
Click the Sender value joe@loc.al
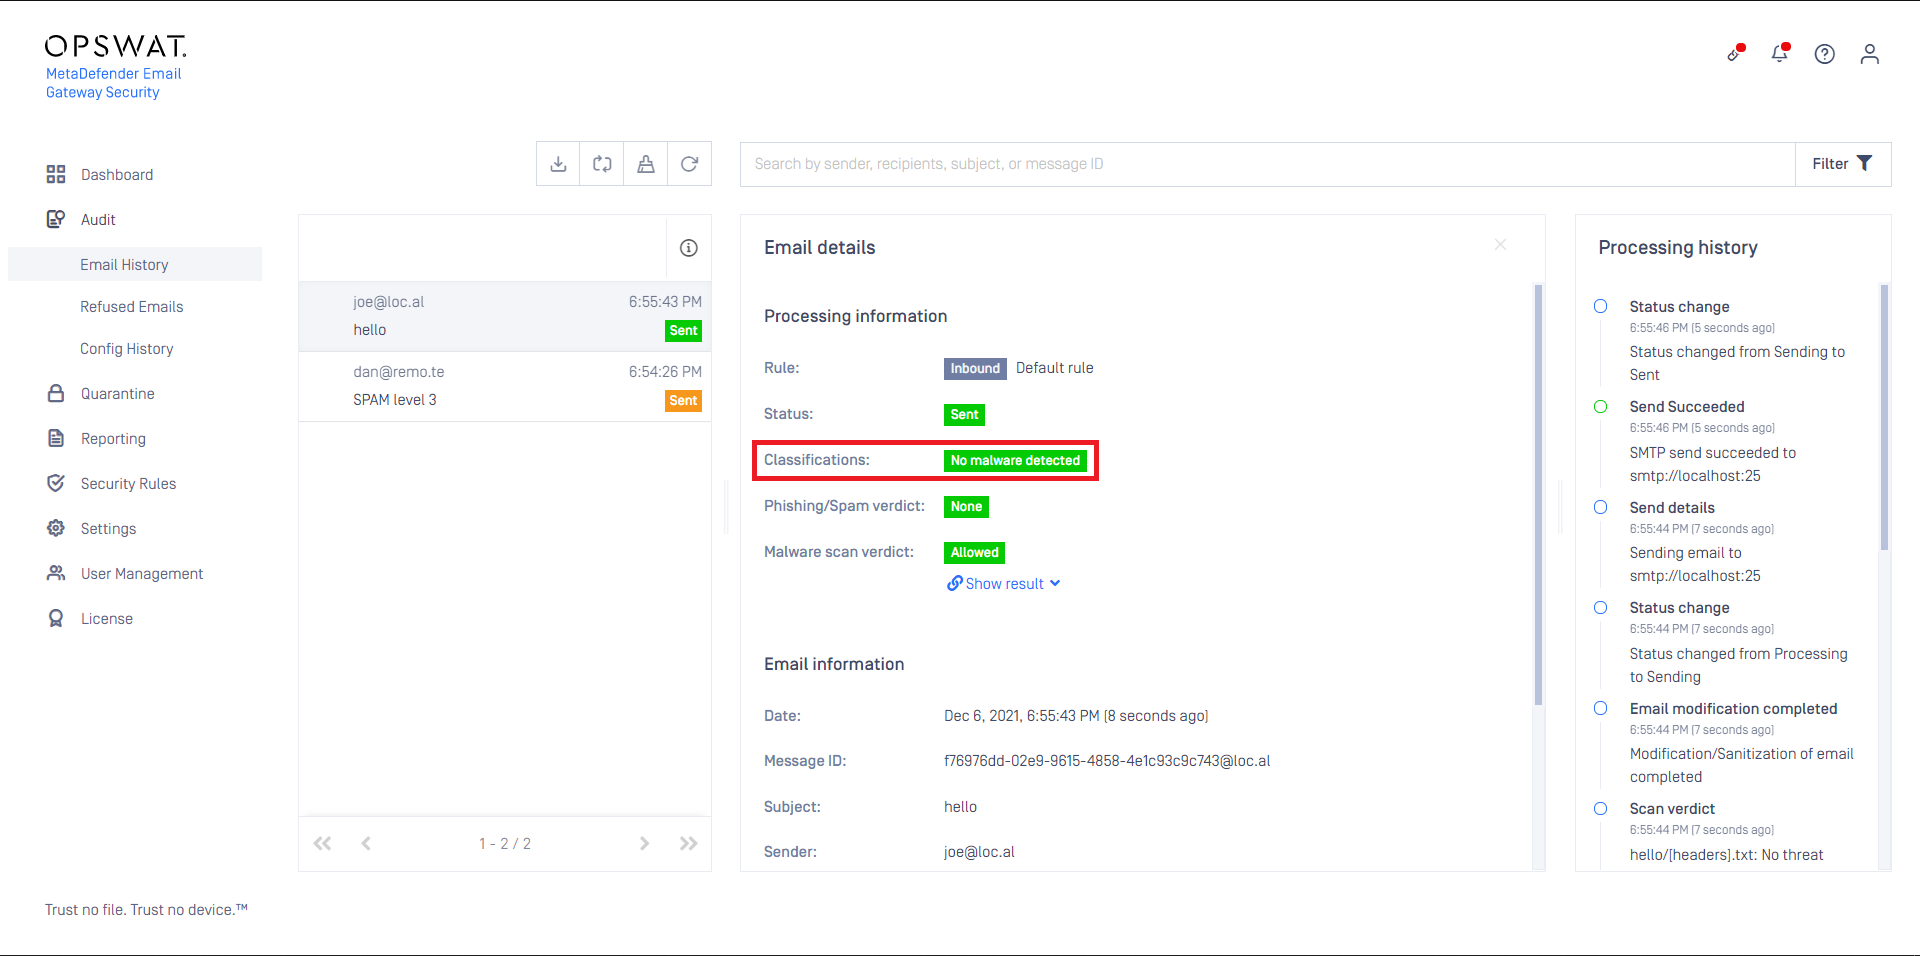[979, 852]
